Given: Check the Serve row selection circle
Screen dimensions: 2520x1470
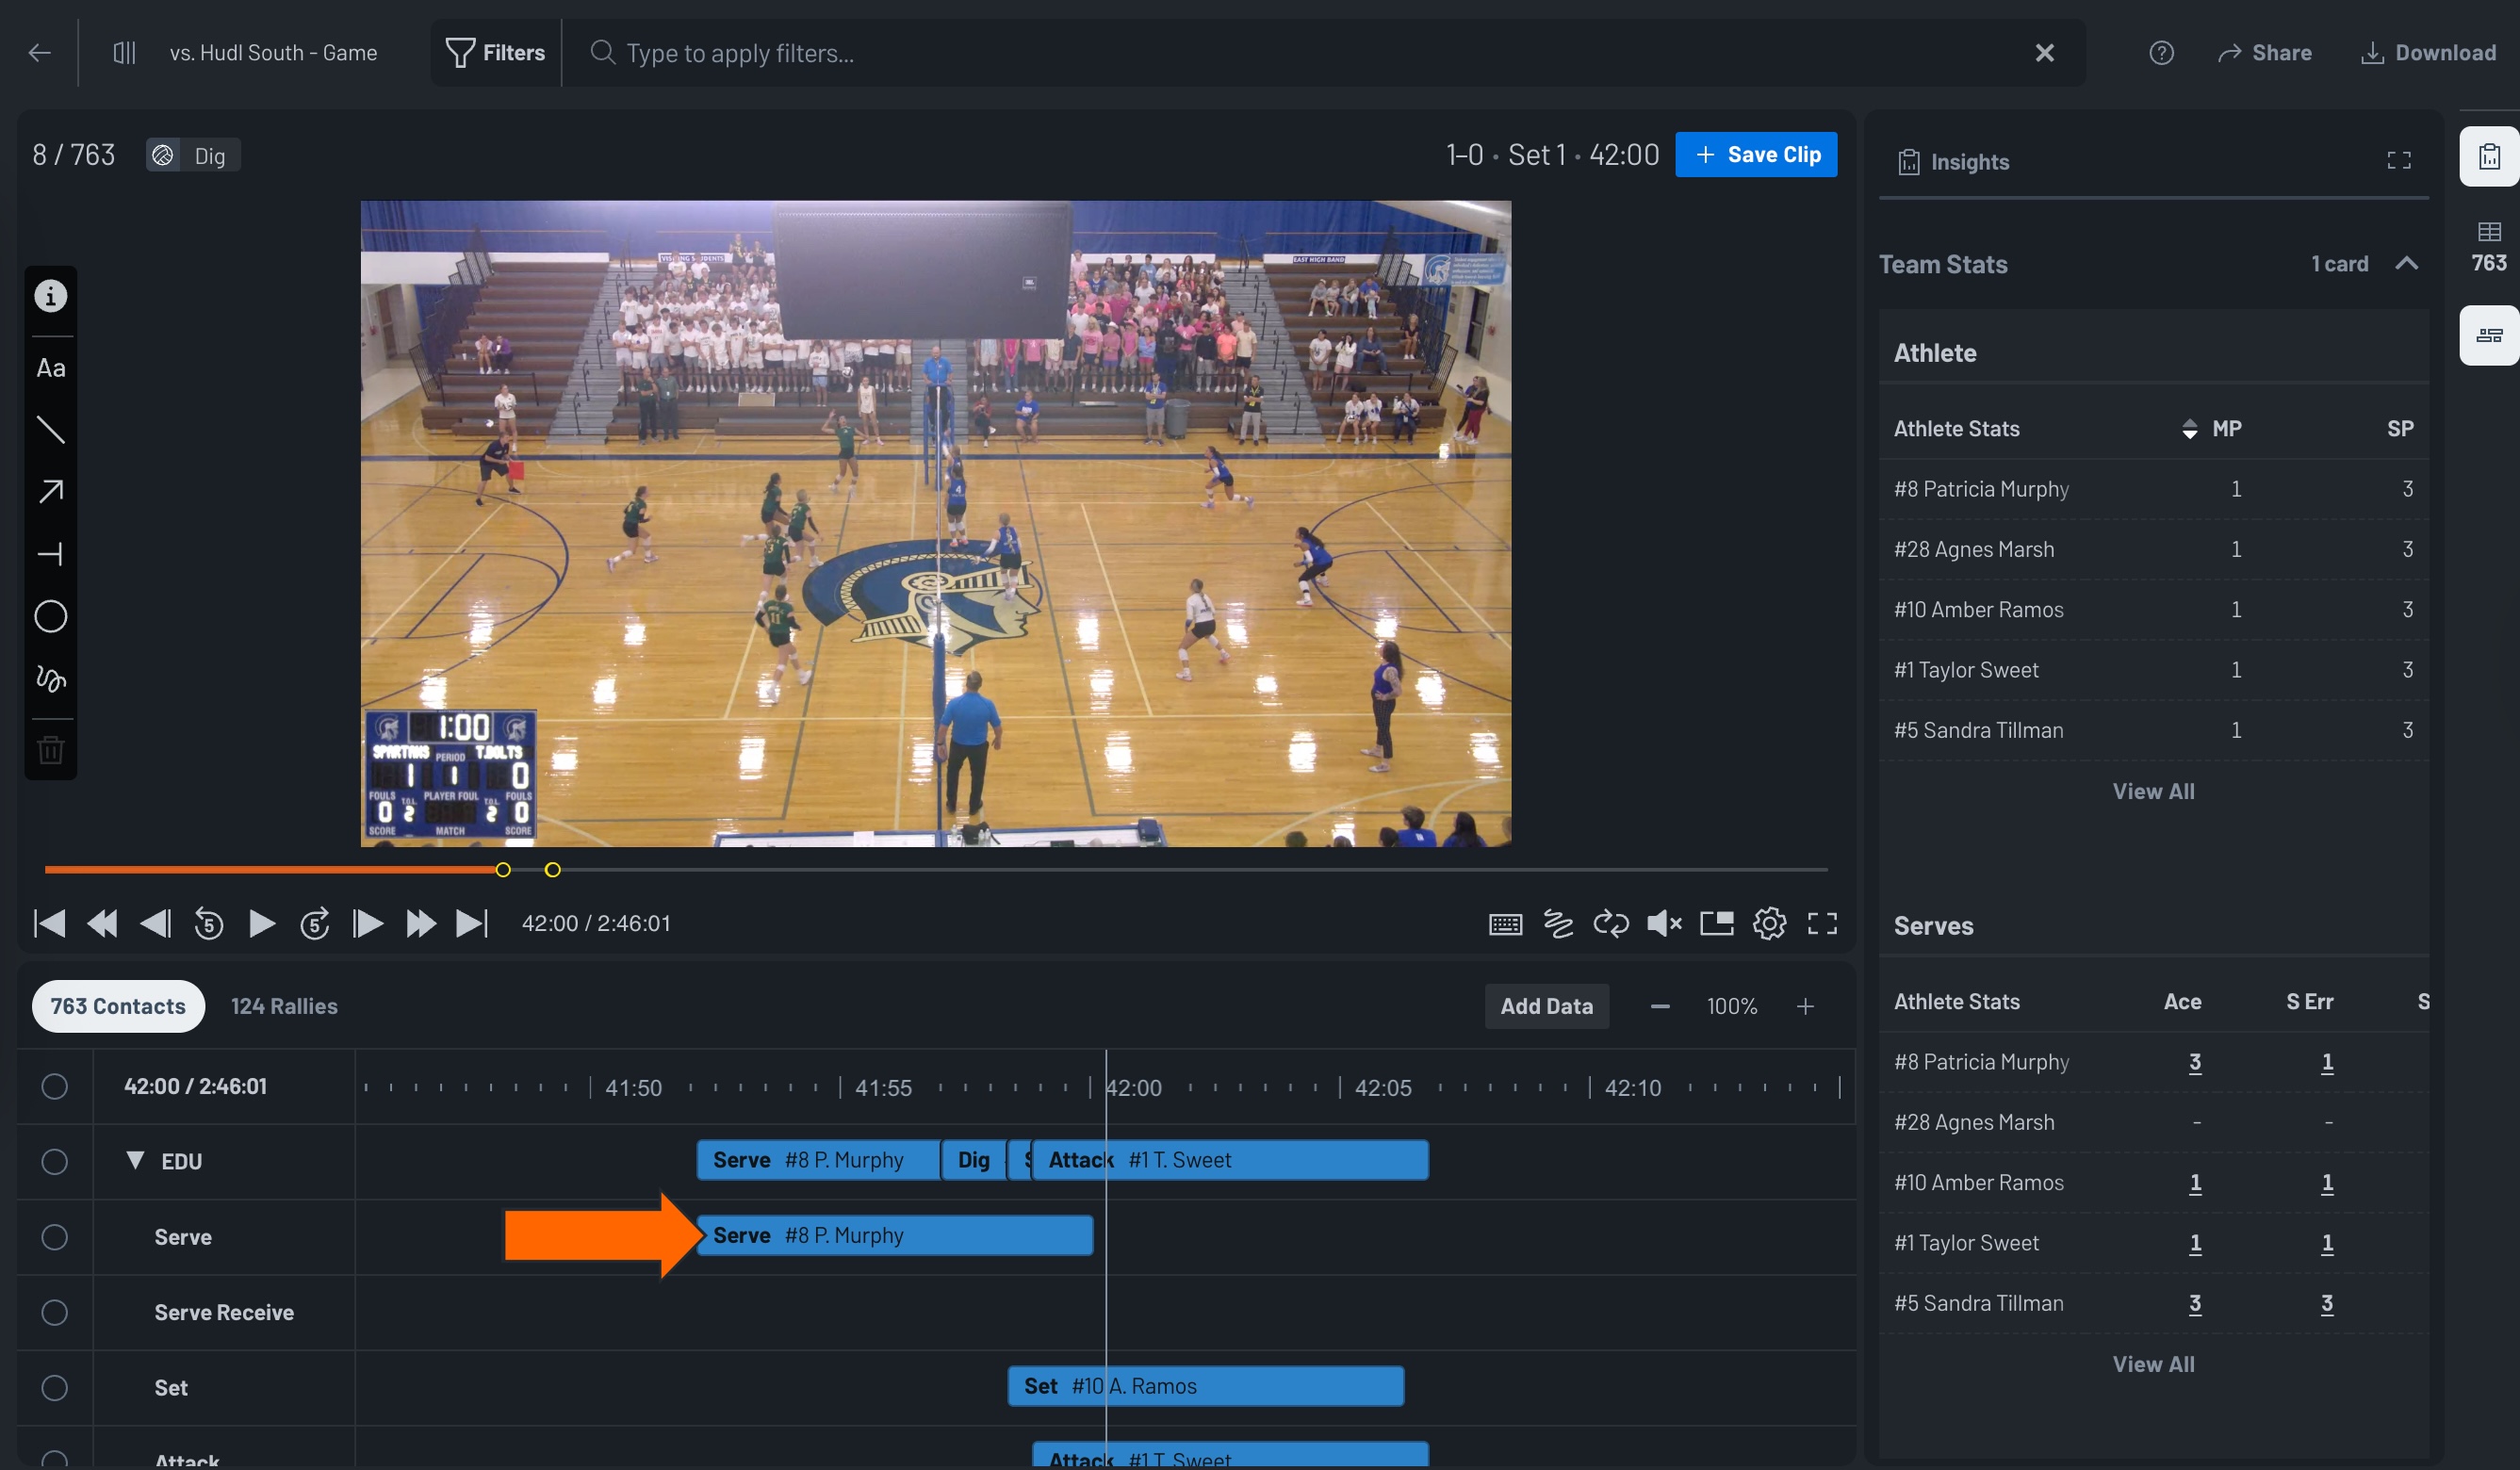Looking at the screenshot, I should click(54, 1237).
